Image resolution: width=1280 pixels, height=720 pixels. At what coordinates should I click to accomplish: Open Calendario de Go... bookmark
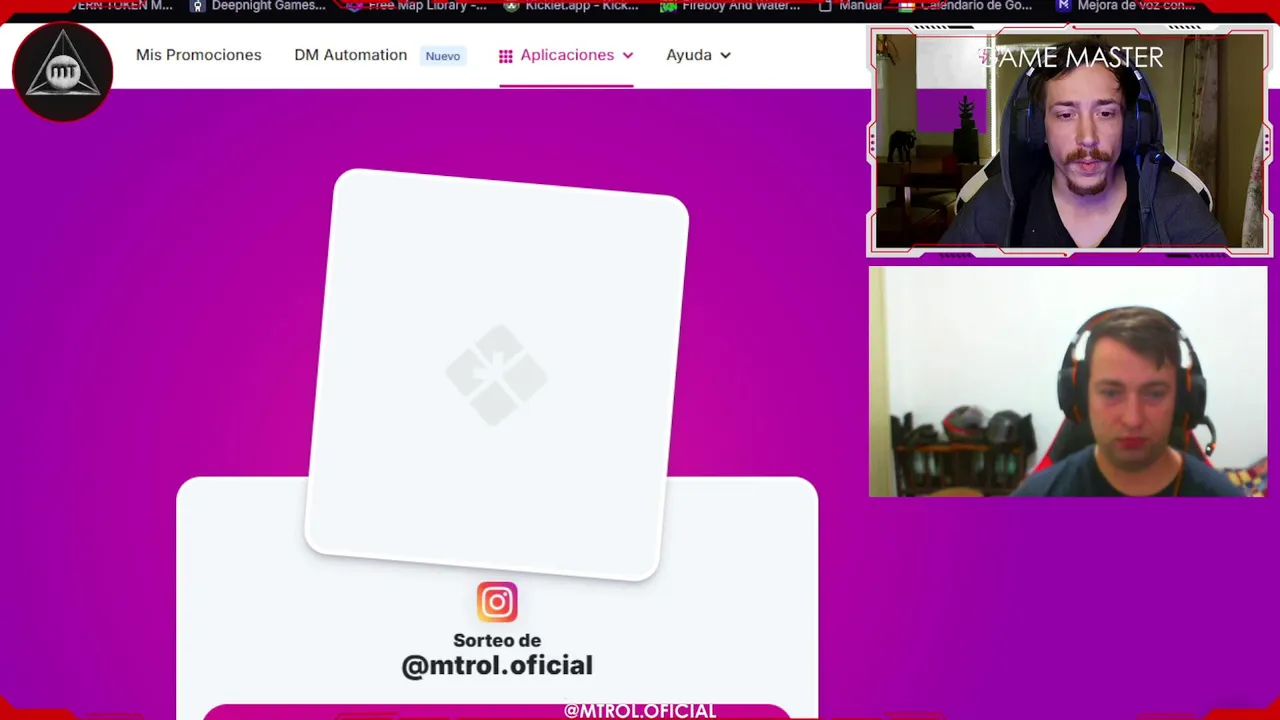[965, 6]
